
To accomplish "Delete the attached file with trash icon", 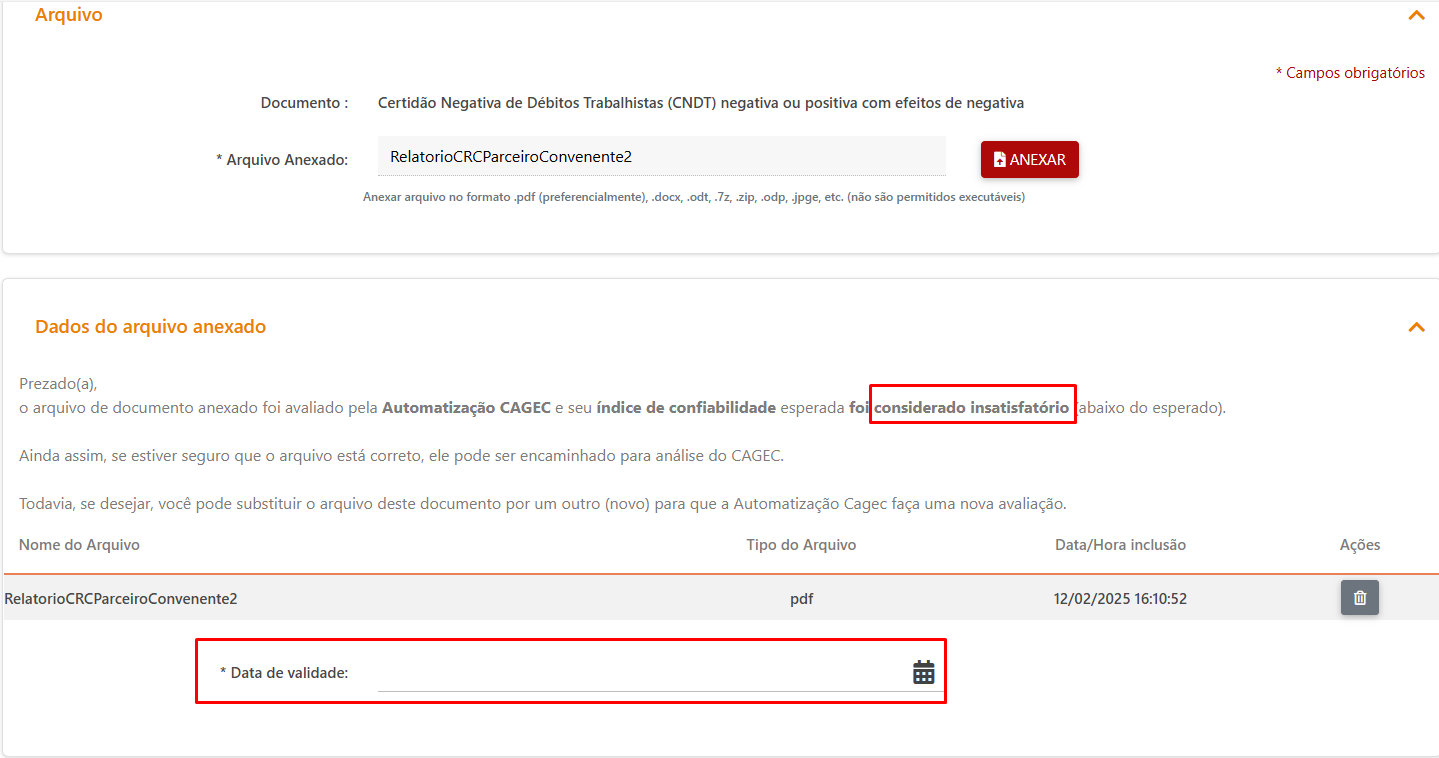I will coord(1359,598).
